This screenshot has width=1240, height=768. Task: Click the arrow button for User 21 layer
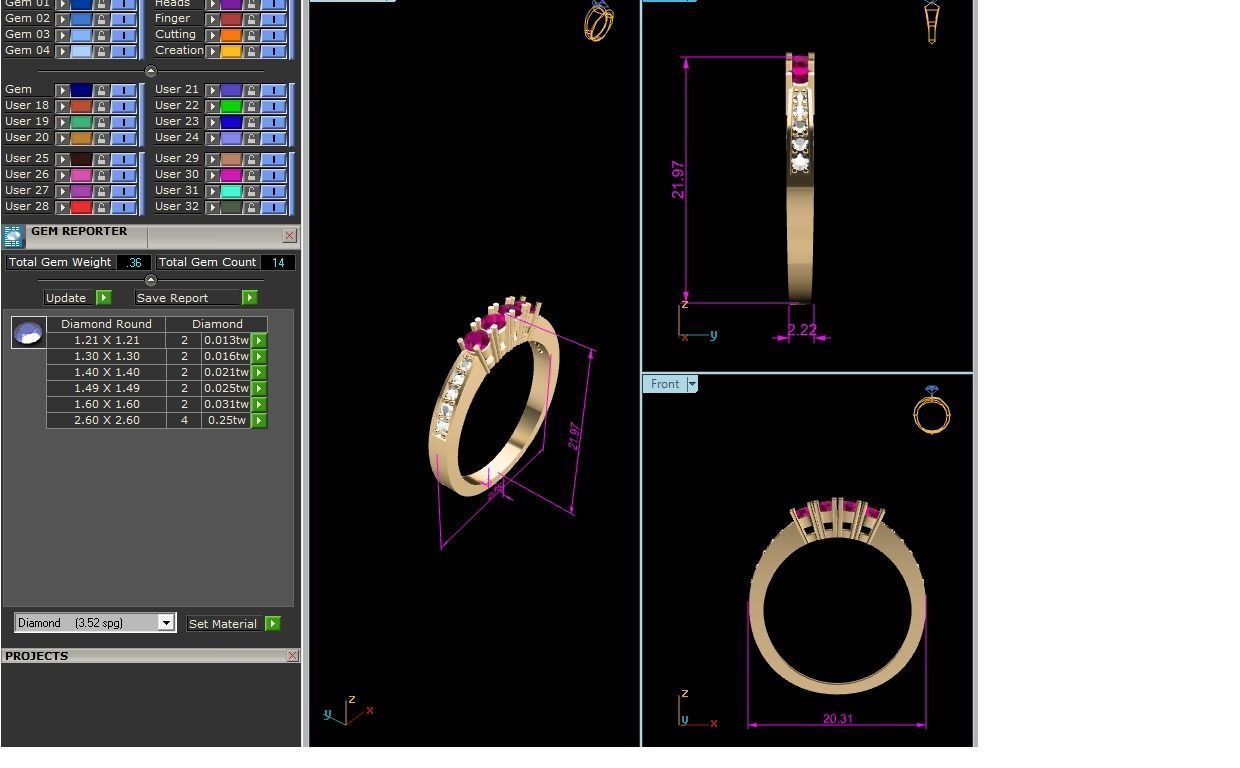tap(212, 91)
